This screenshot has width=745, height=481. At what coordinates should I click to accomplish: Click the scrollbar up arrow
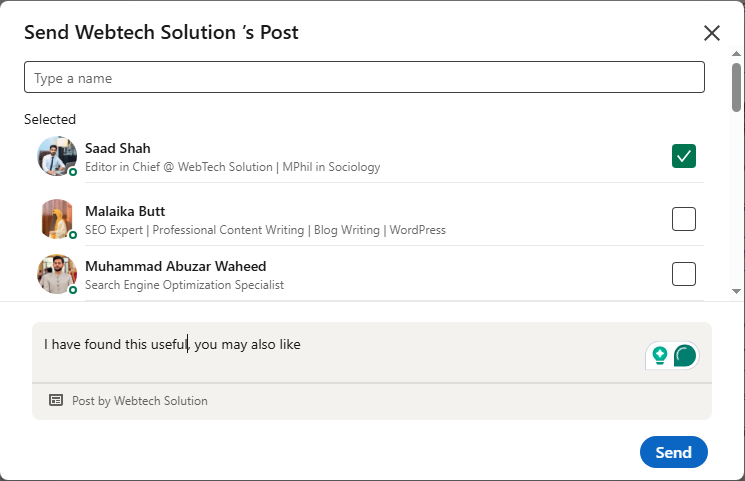click(736, 54)
